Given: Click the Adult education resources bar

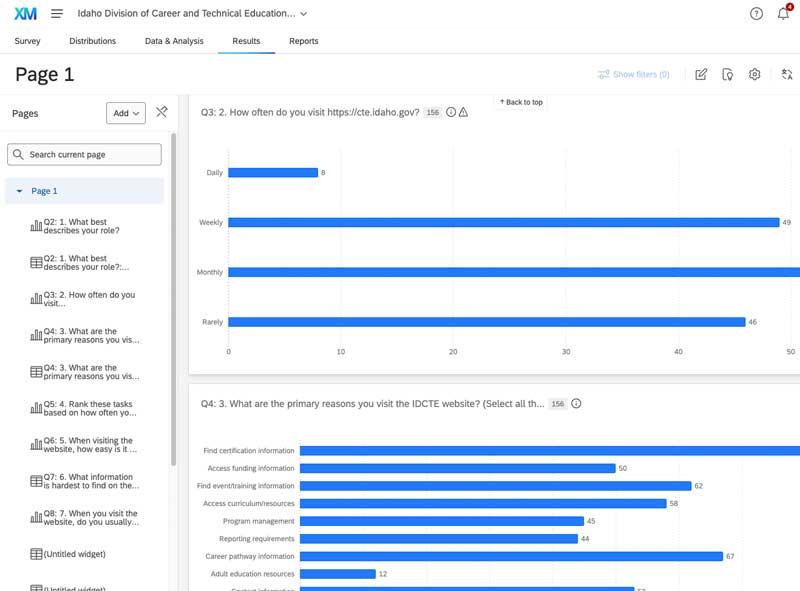Looking at the screenshot, I should (338, 574).
